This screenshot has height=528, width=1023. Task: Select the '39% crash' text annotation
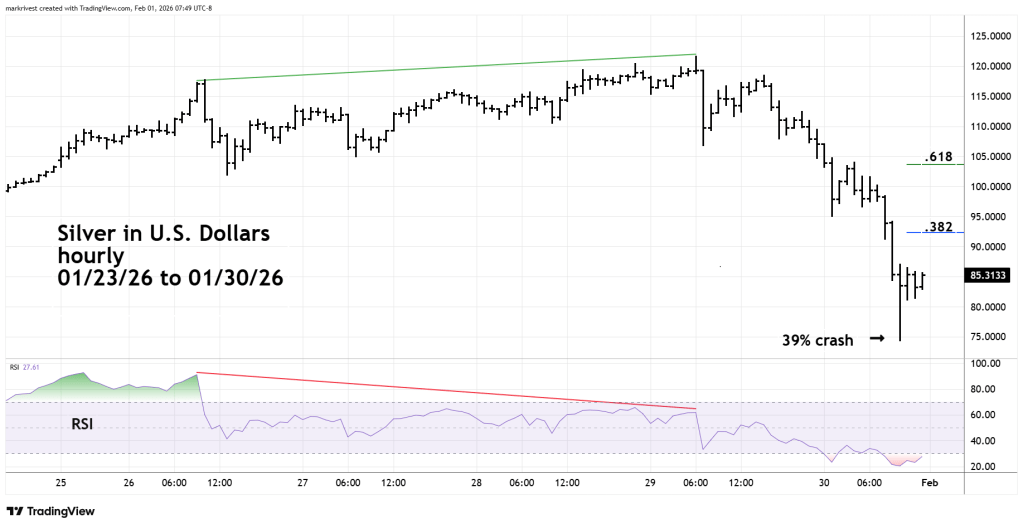click(817, 340)
